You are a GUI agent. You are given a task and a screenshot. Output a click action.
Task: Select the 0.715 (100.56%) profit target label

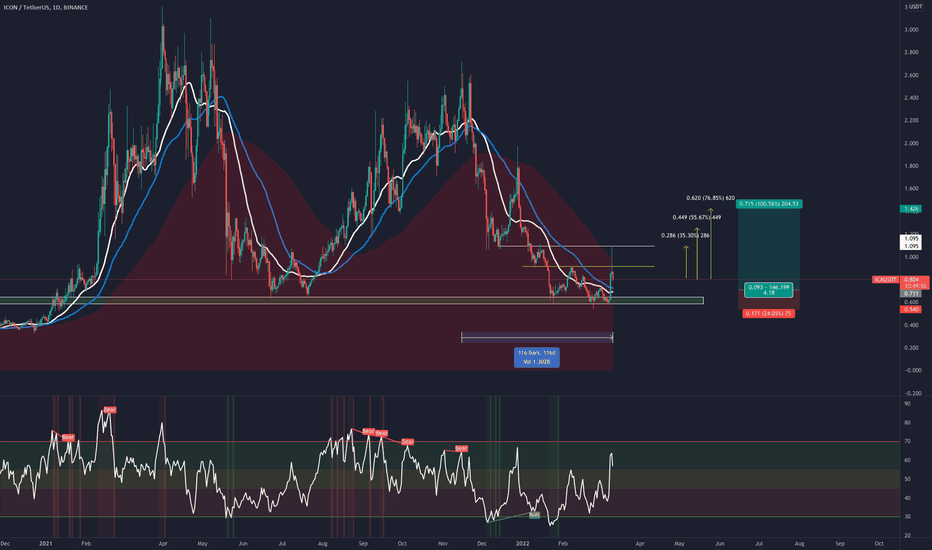pyautogui.click(x=769, y=204)
